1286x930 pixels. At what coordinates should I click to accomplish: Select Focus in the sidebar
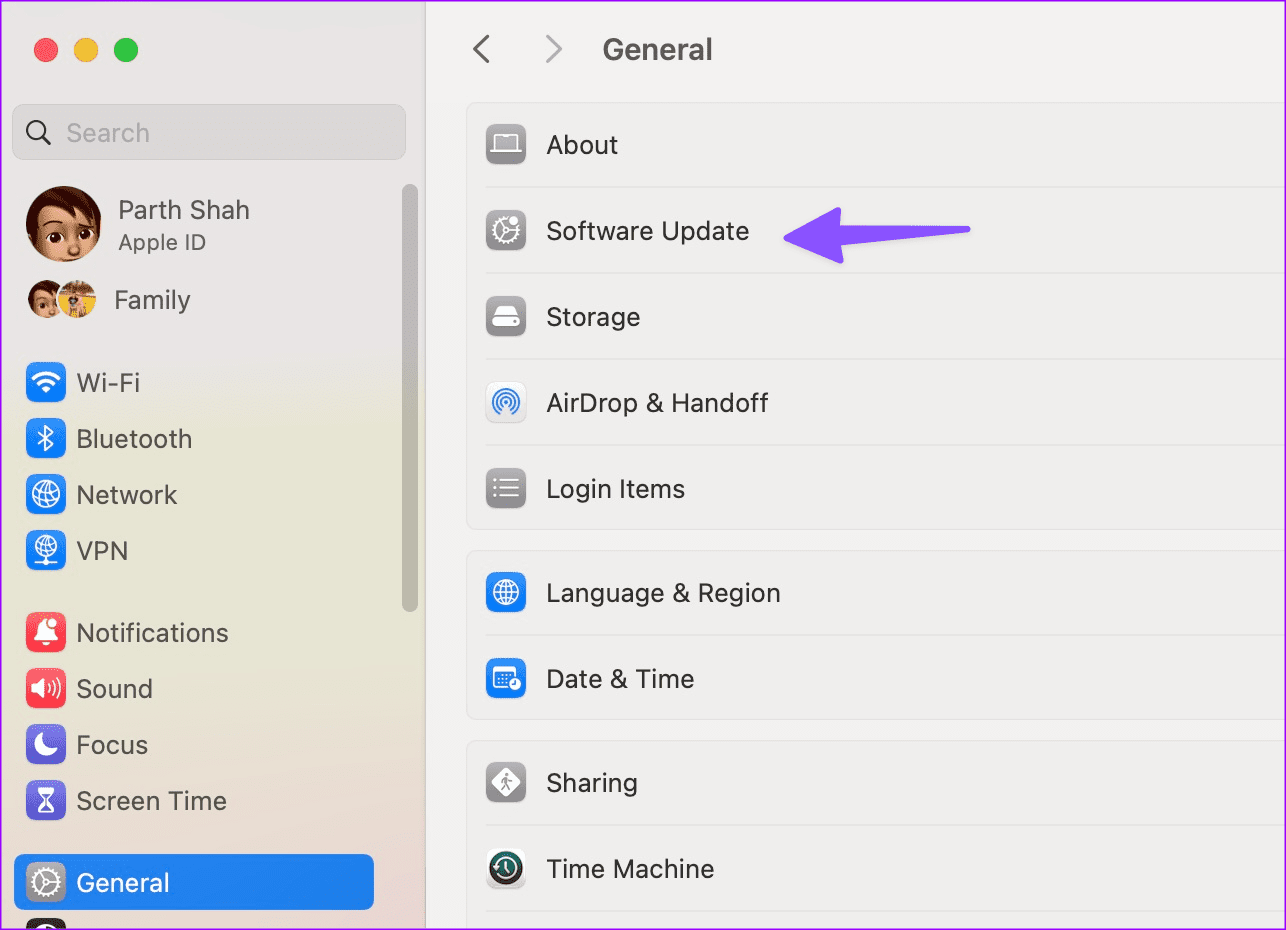194,745
